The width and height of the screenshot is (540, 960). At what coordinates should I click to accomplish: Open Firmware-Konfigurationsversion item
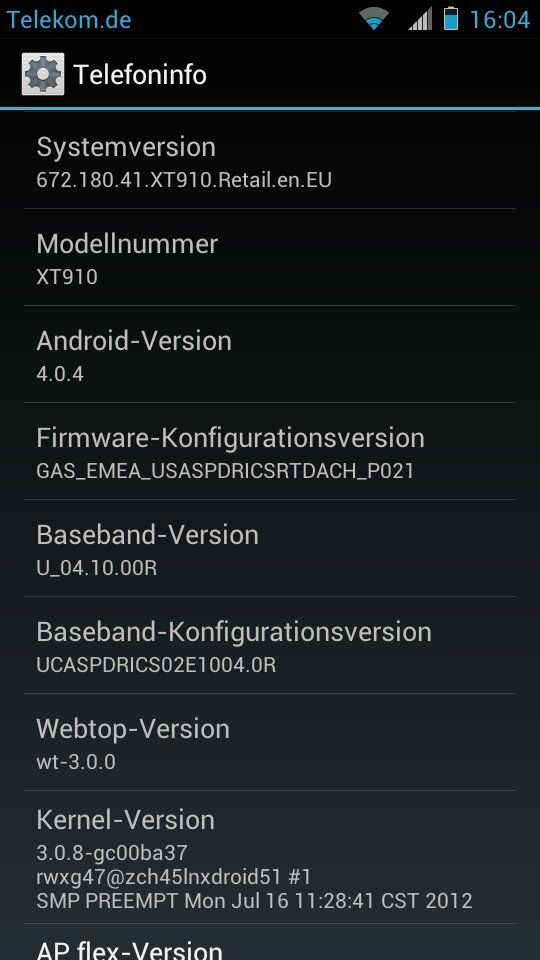269,451
